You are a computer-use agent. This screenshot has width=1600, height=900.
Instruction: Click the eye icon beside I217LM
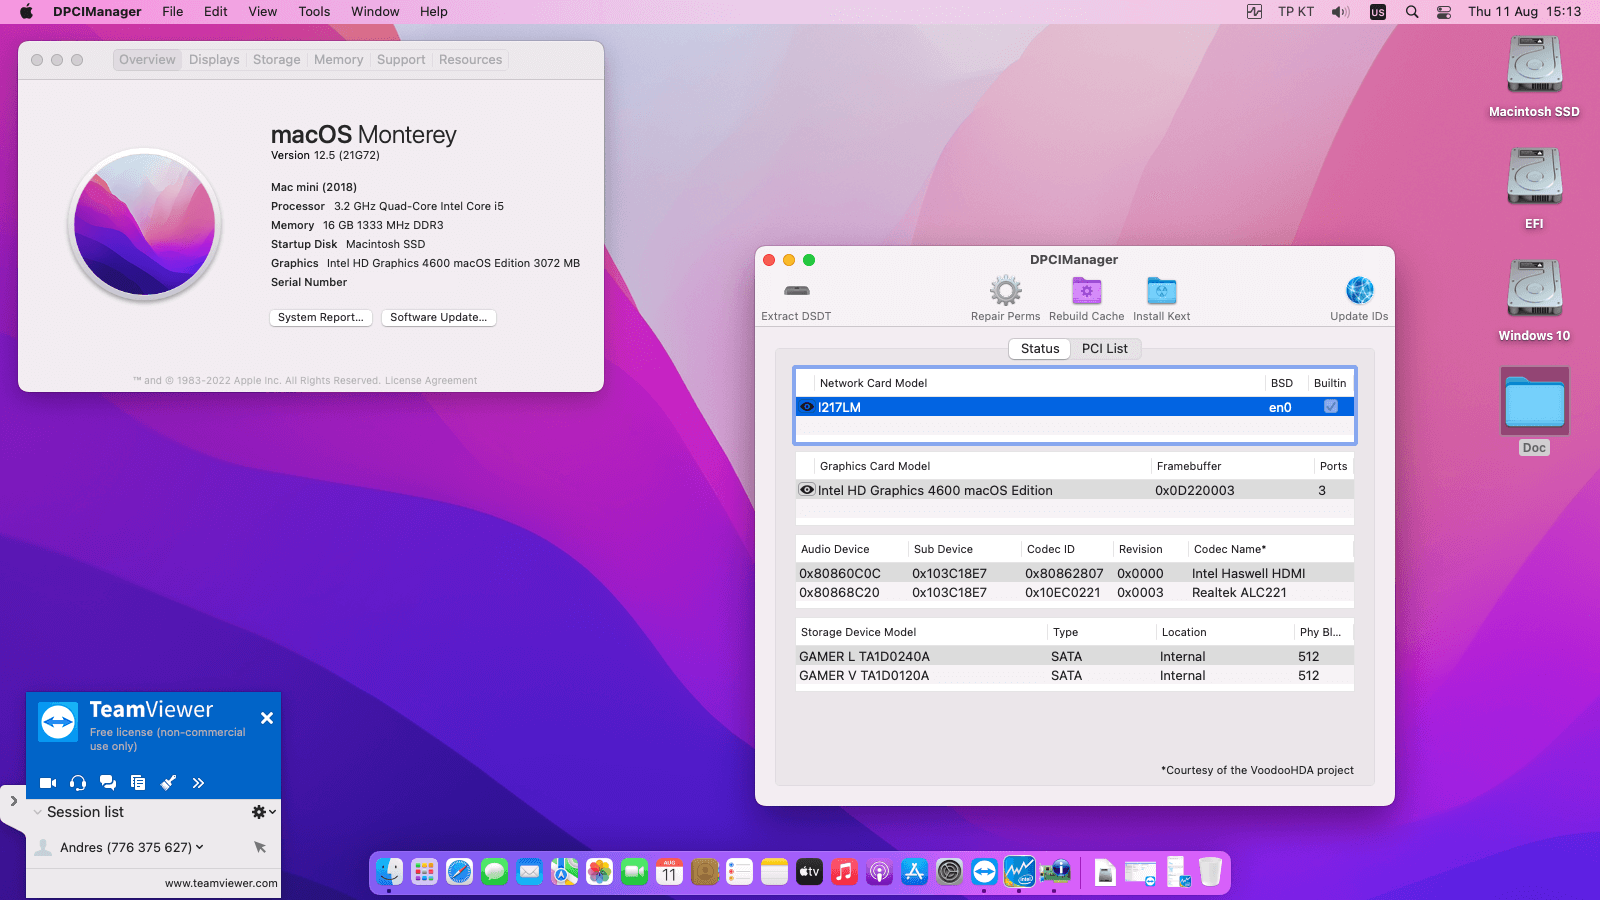pyautogui.click(x=807, y=407)
